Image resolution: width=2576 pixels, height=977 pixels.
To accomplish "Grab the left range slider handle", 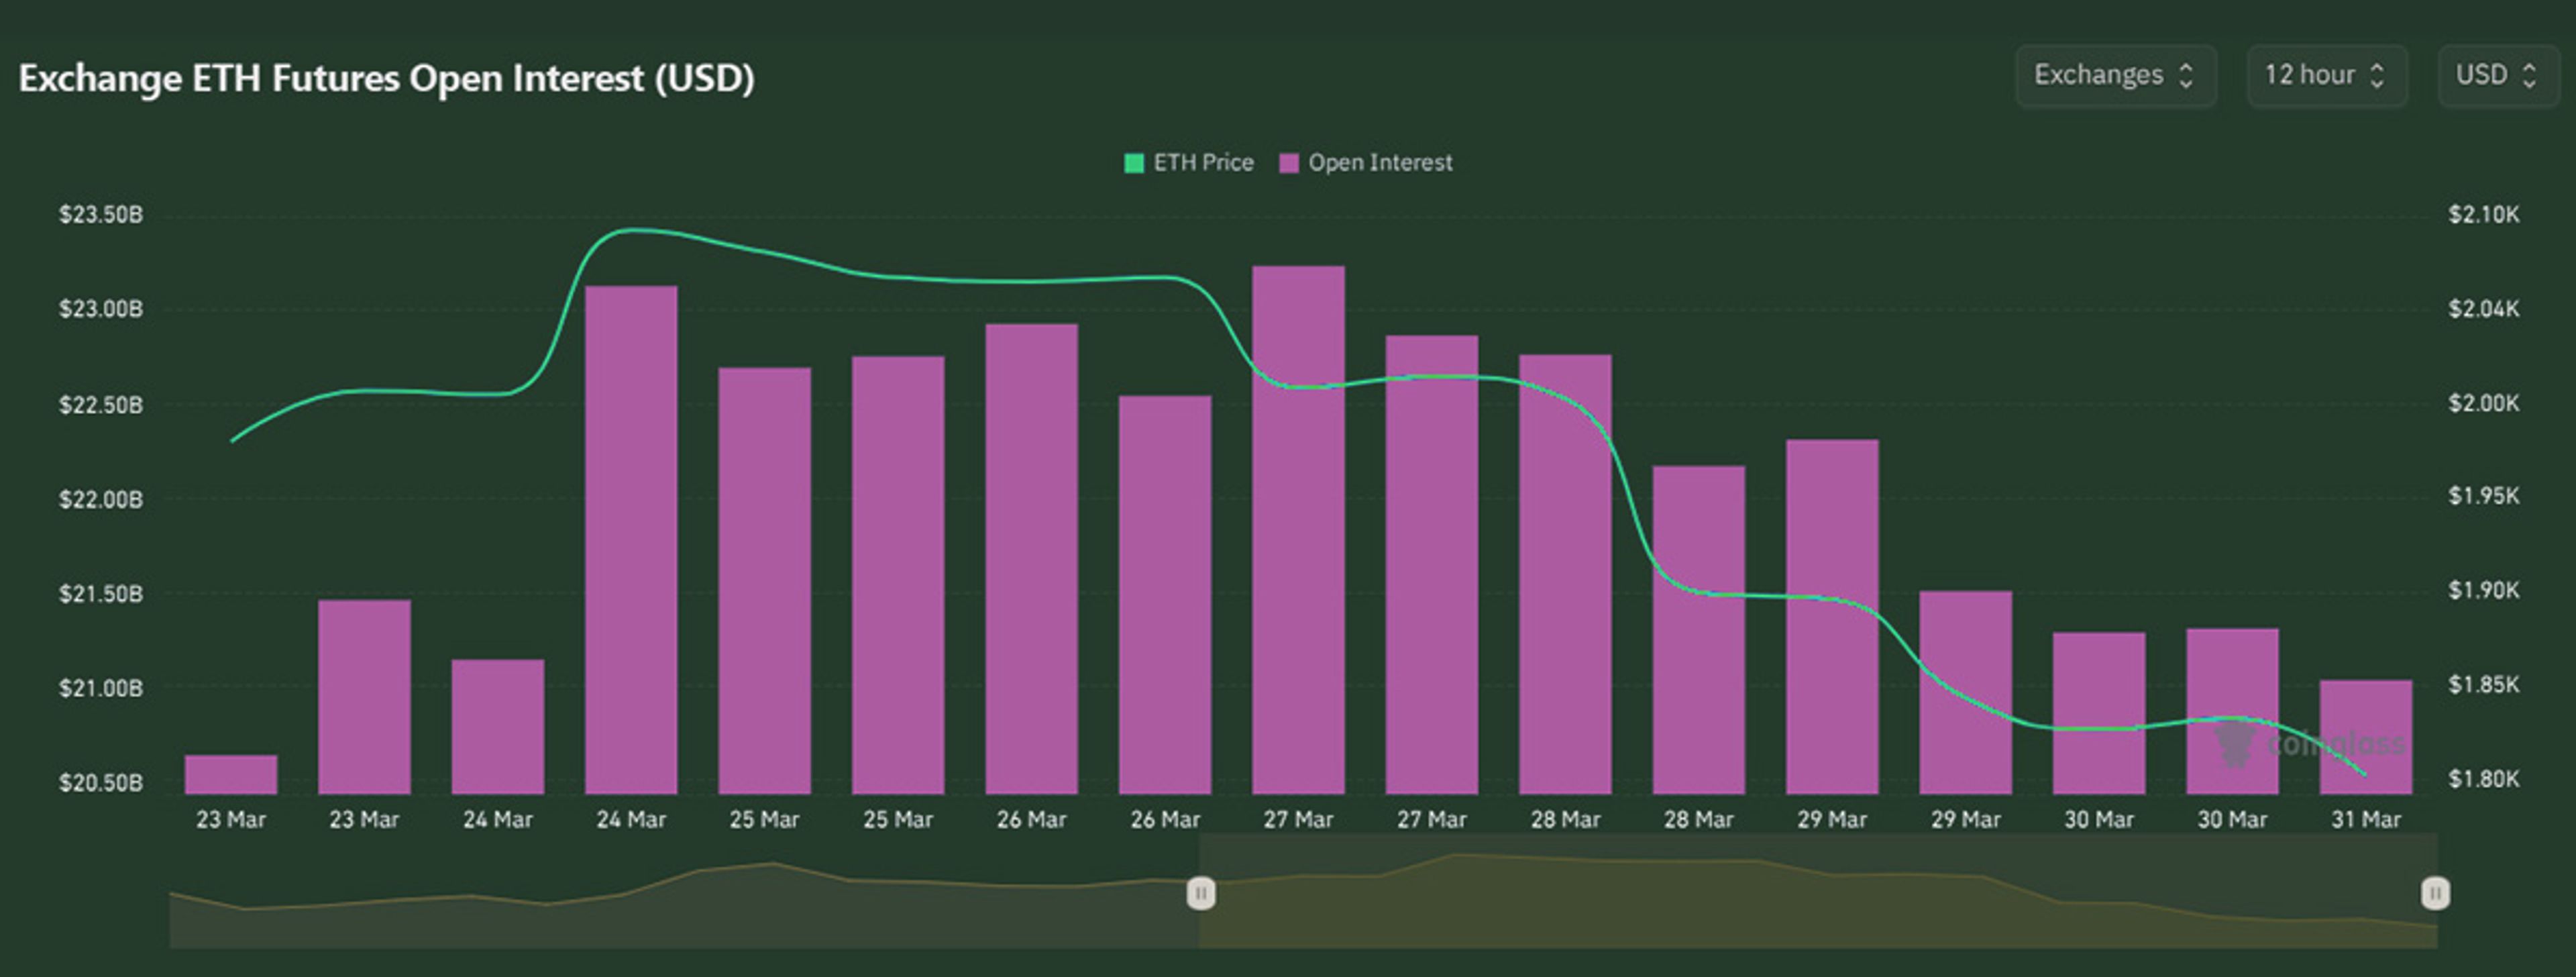I will [x=1201, y=892].
